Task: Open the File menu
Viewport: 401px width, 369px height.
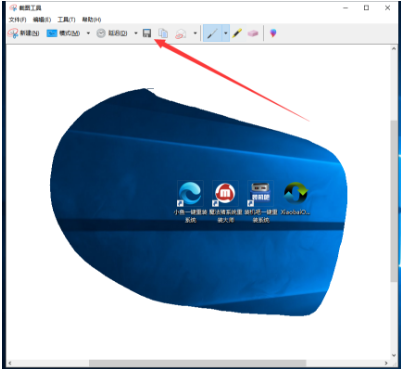Action: coord(18,20)
